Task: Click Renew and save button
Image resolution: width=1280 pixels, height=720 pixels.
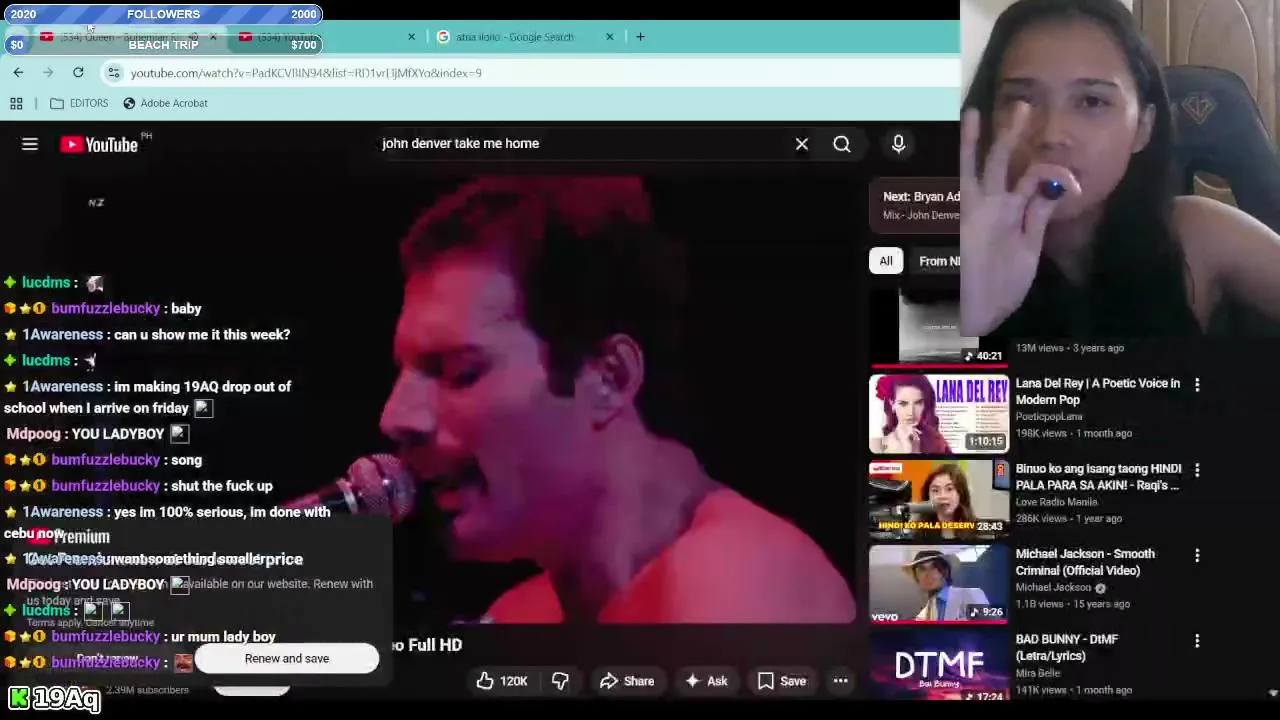Action: click(x=287, y=658)
